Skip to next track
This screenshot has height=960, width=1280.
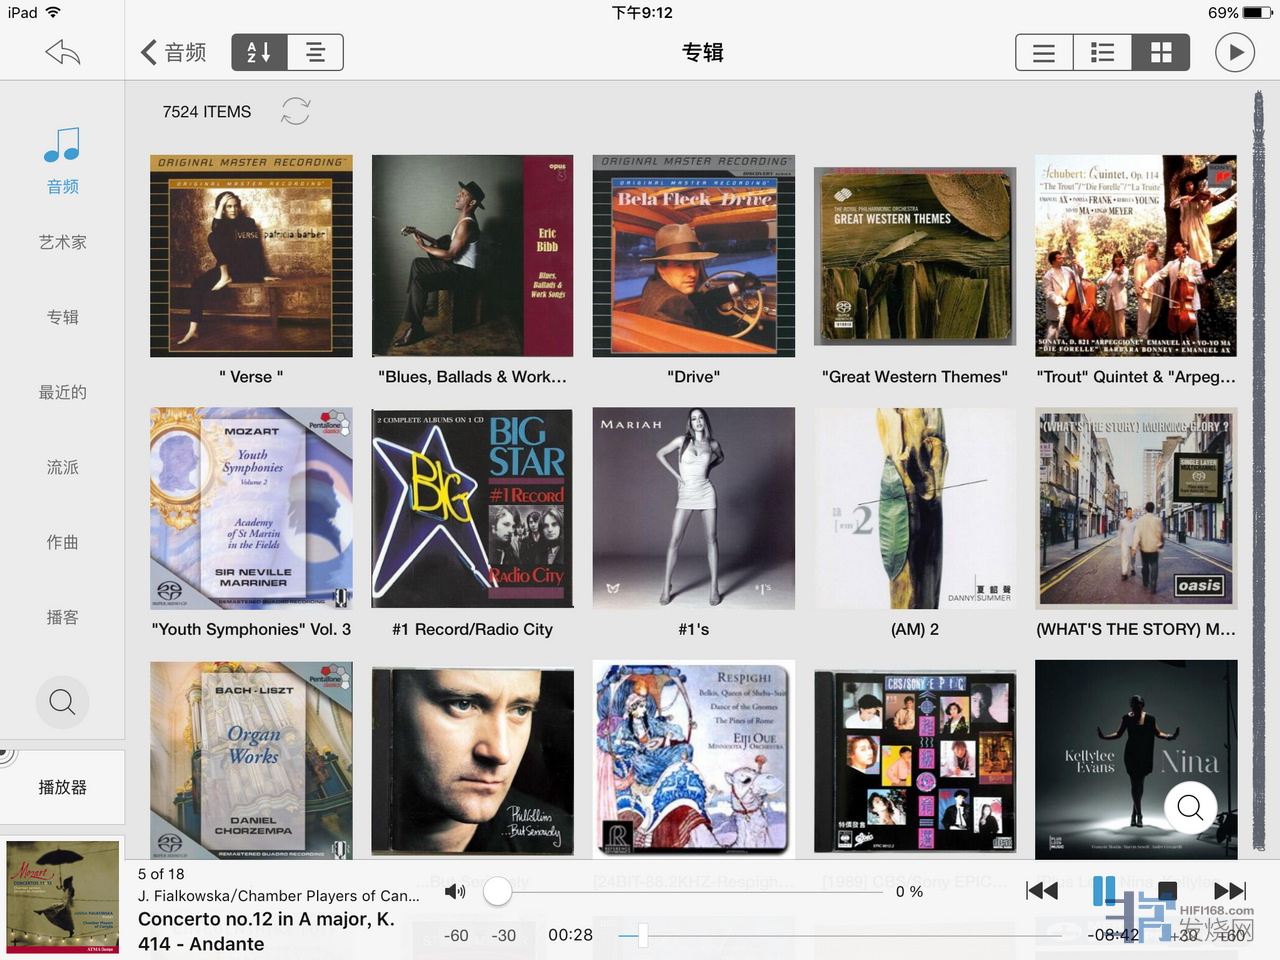pyautogui.click(x=1229, y=890)
